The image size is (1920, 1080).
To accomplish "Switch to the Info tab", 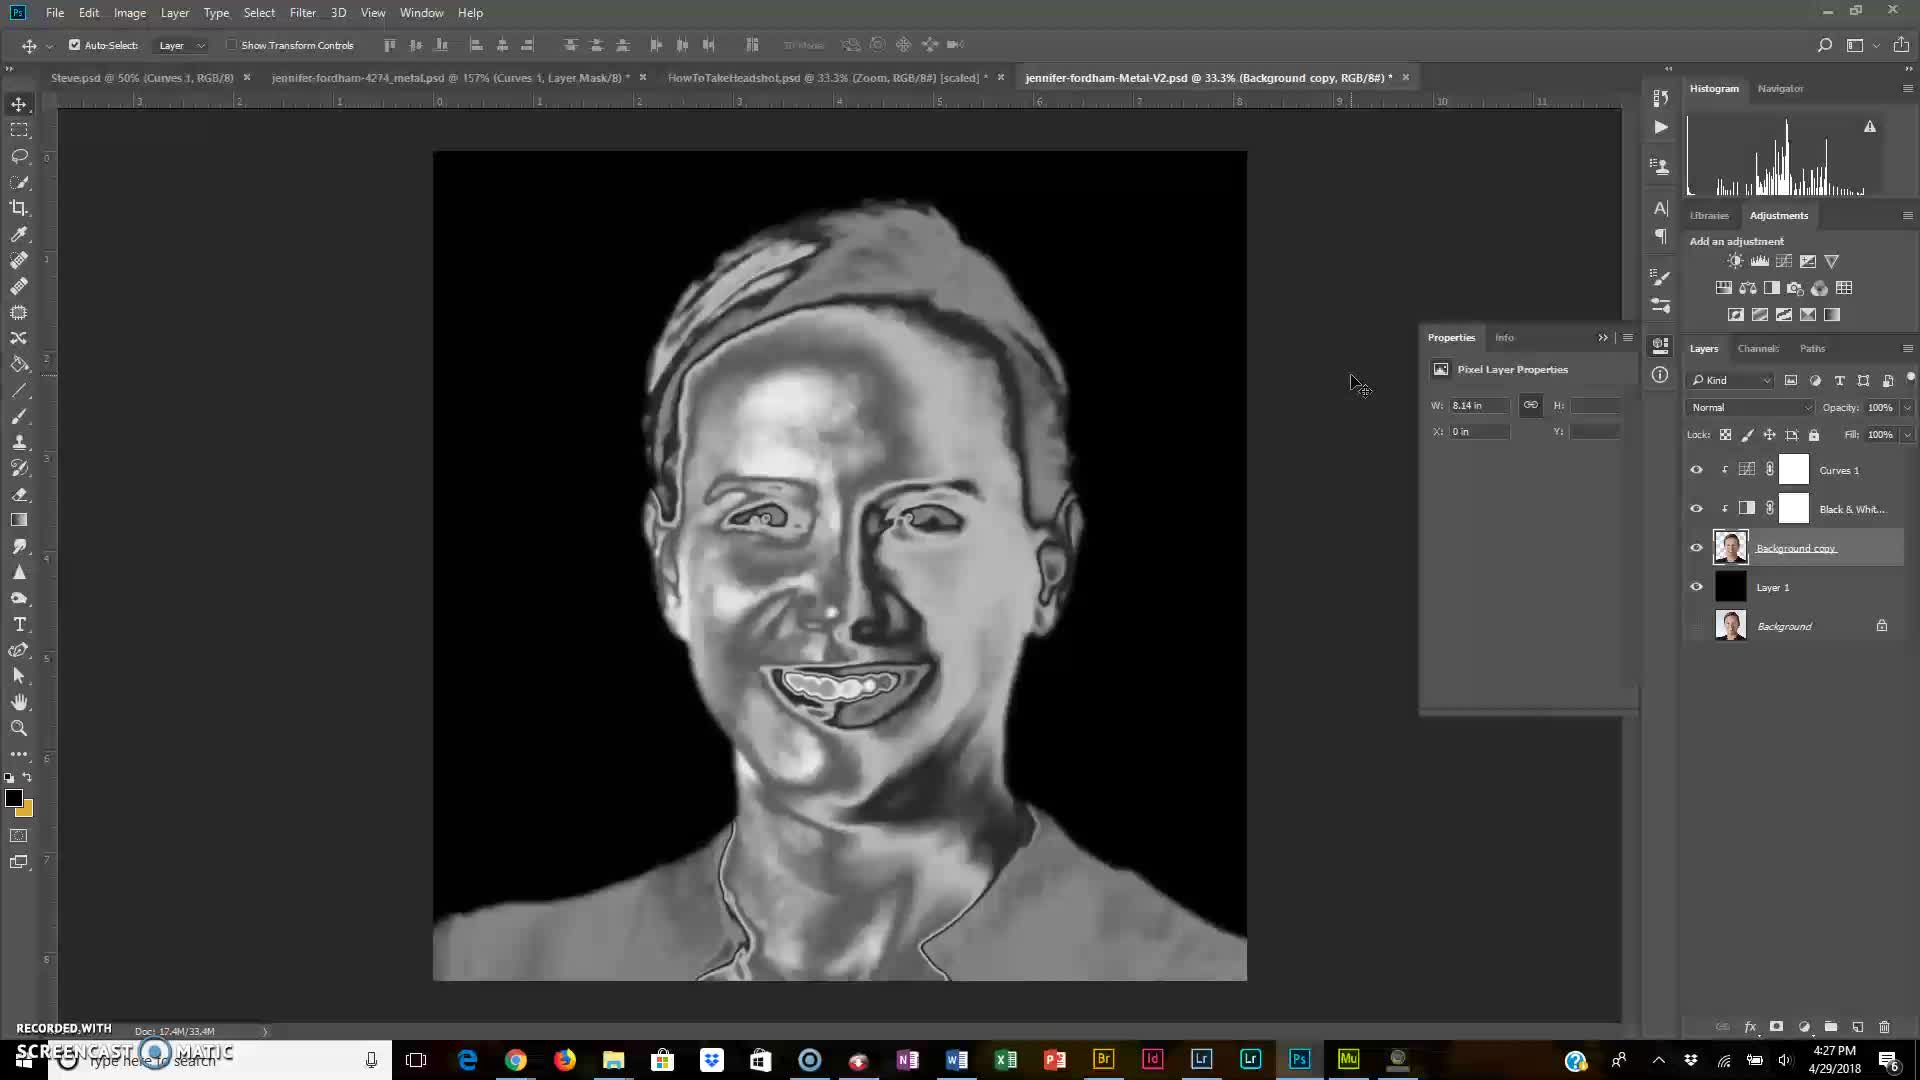I will coord(1504,338).
